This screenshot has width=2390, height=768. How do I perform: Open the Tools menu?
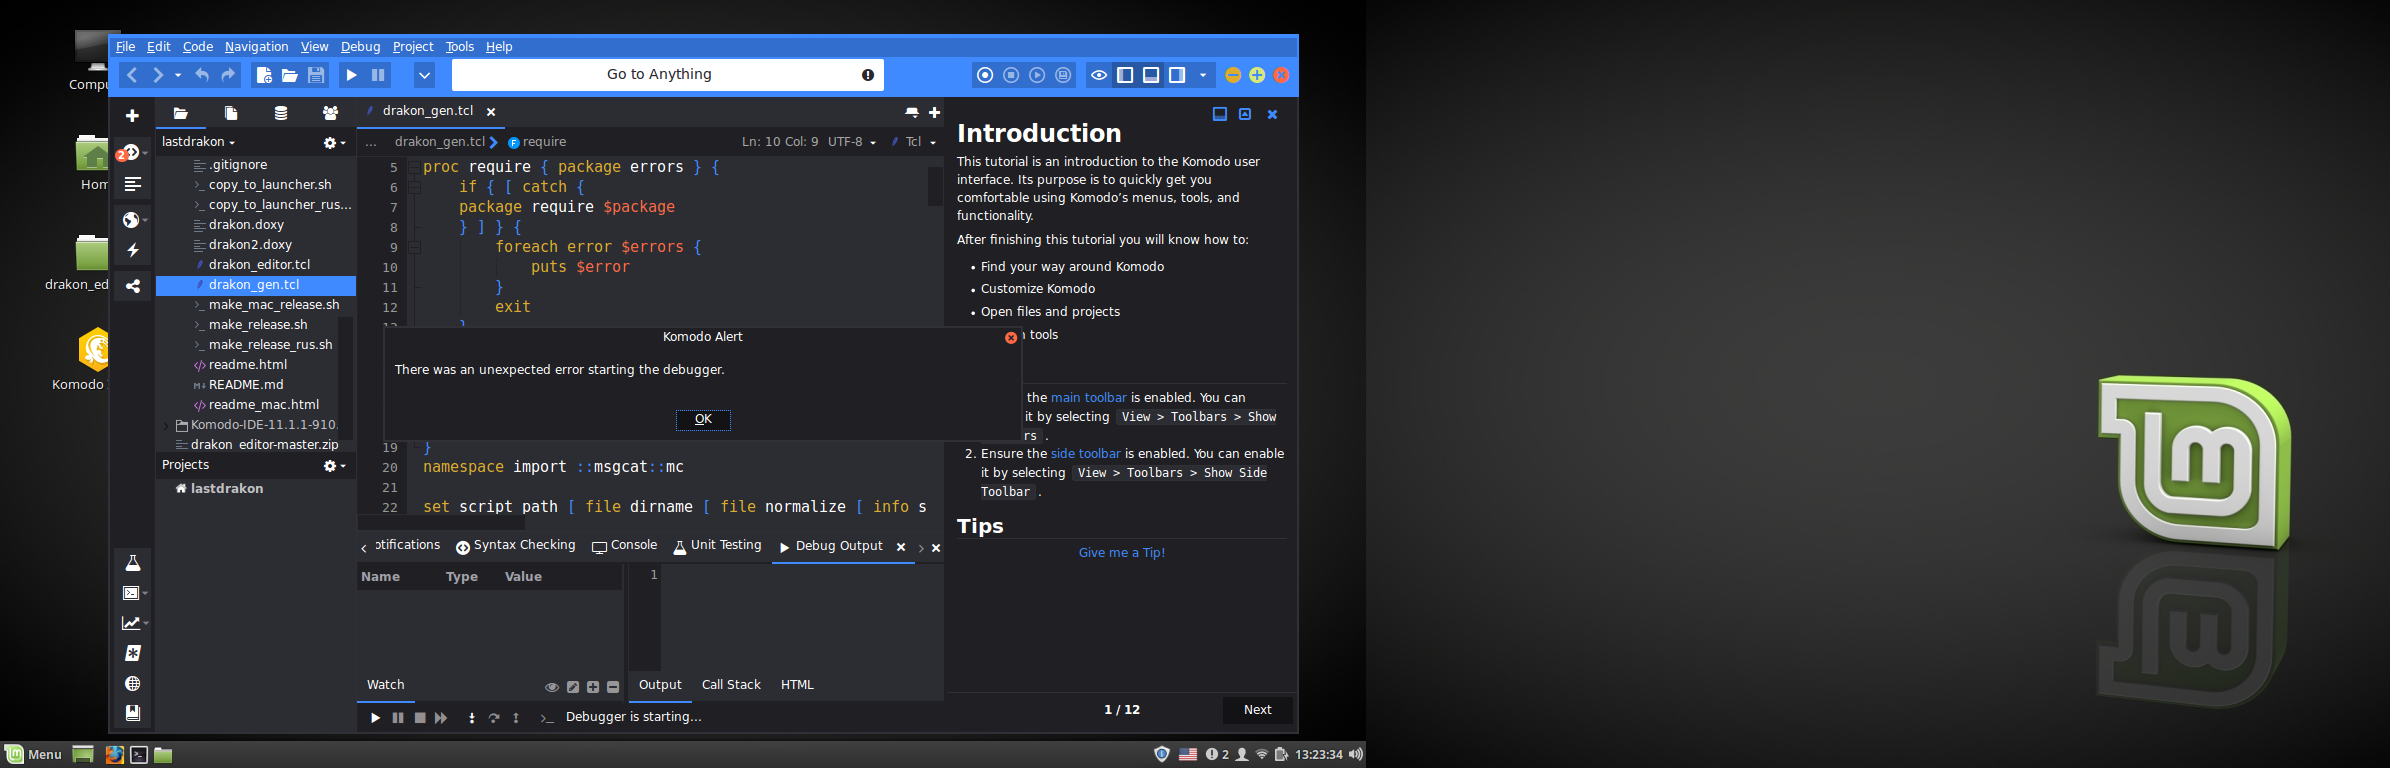459,46
